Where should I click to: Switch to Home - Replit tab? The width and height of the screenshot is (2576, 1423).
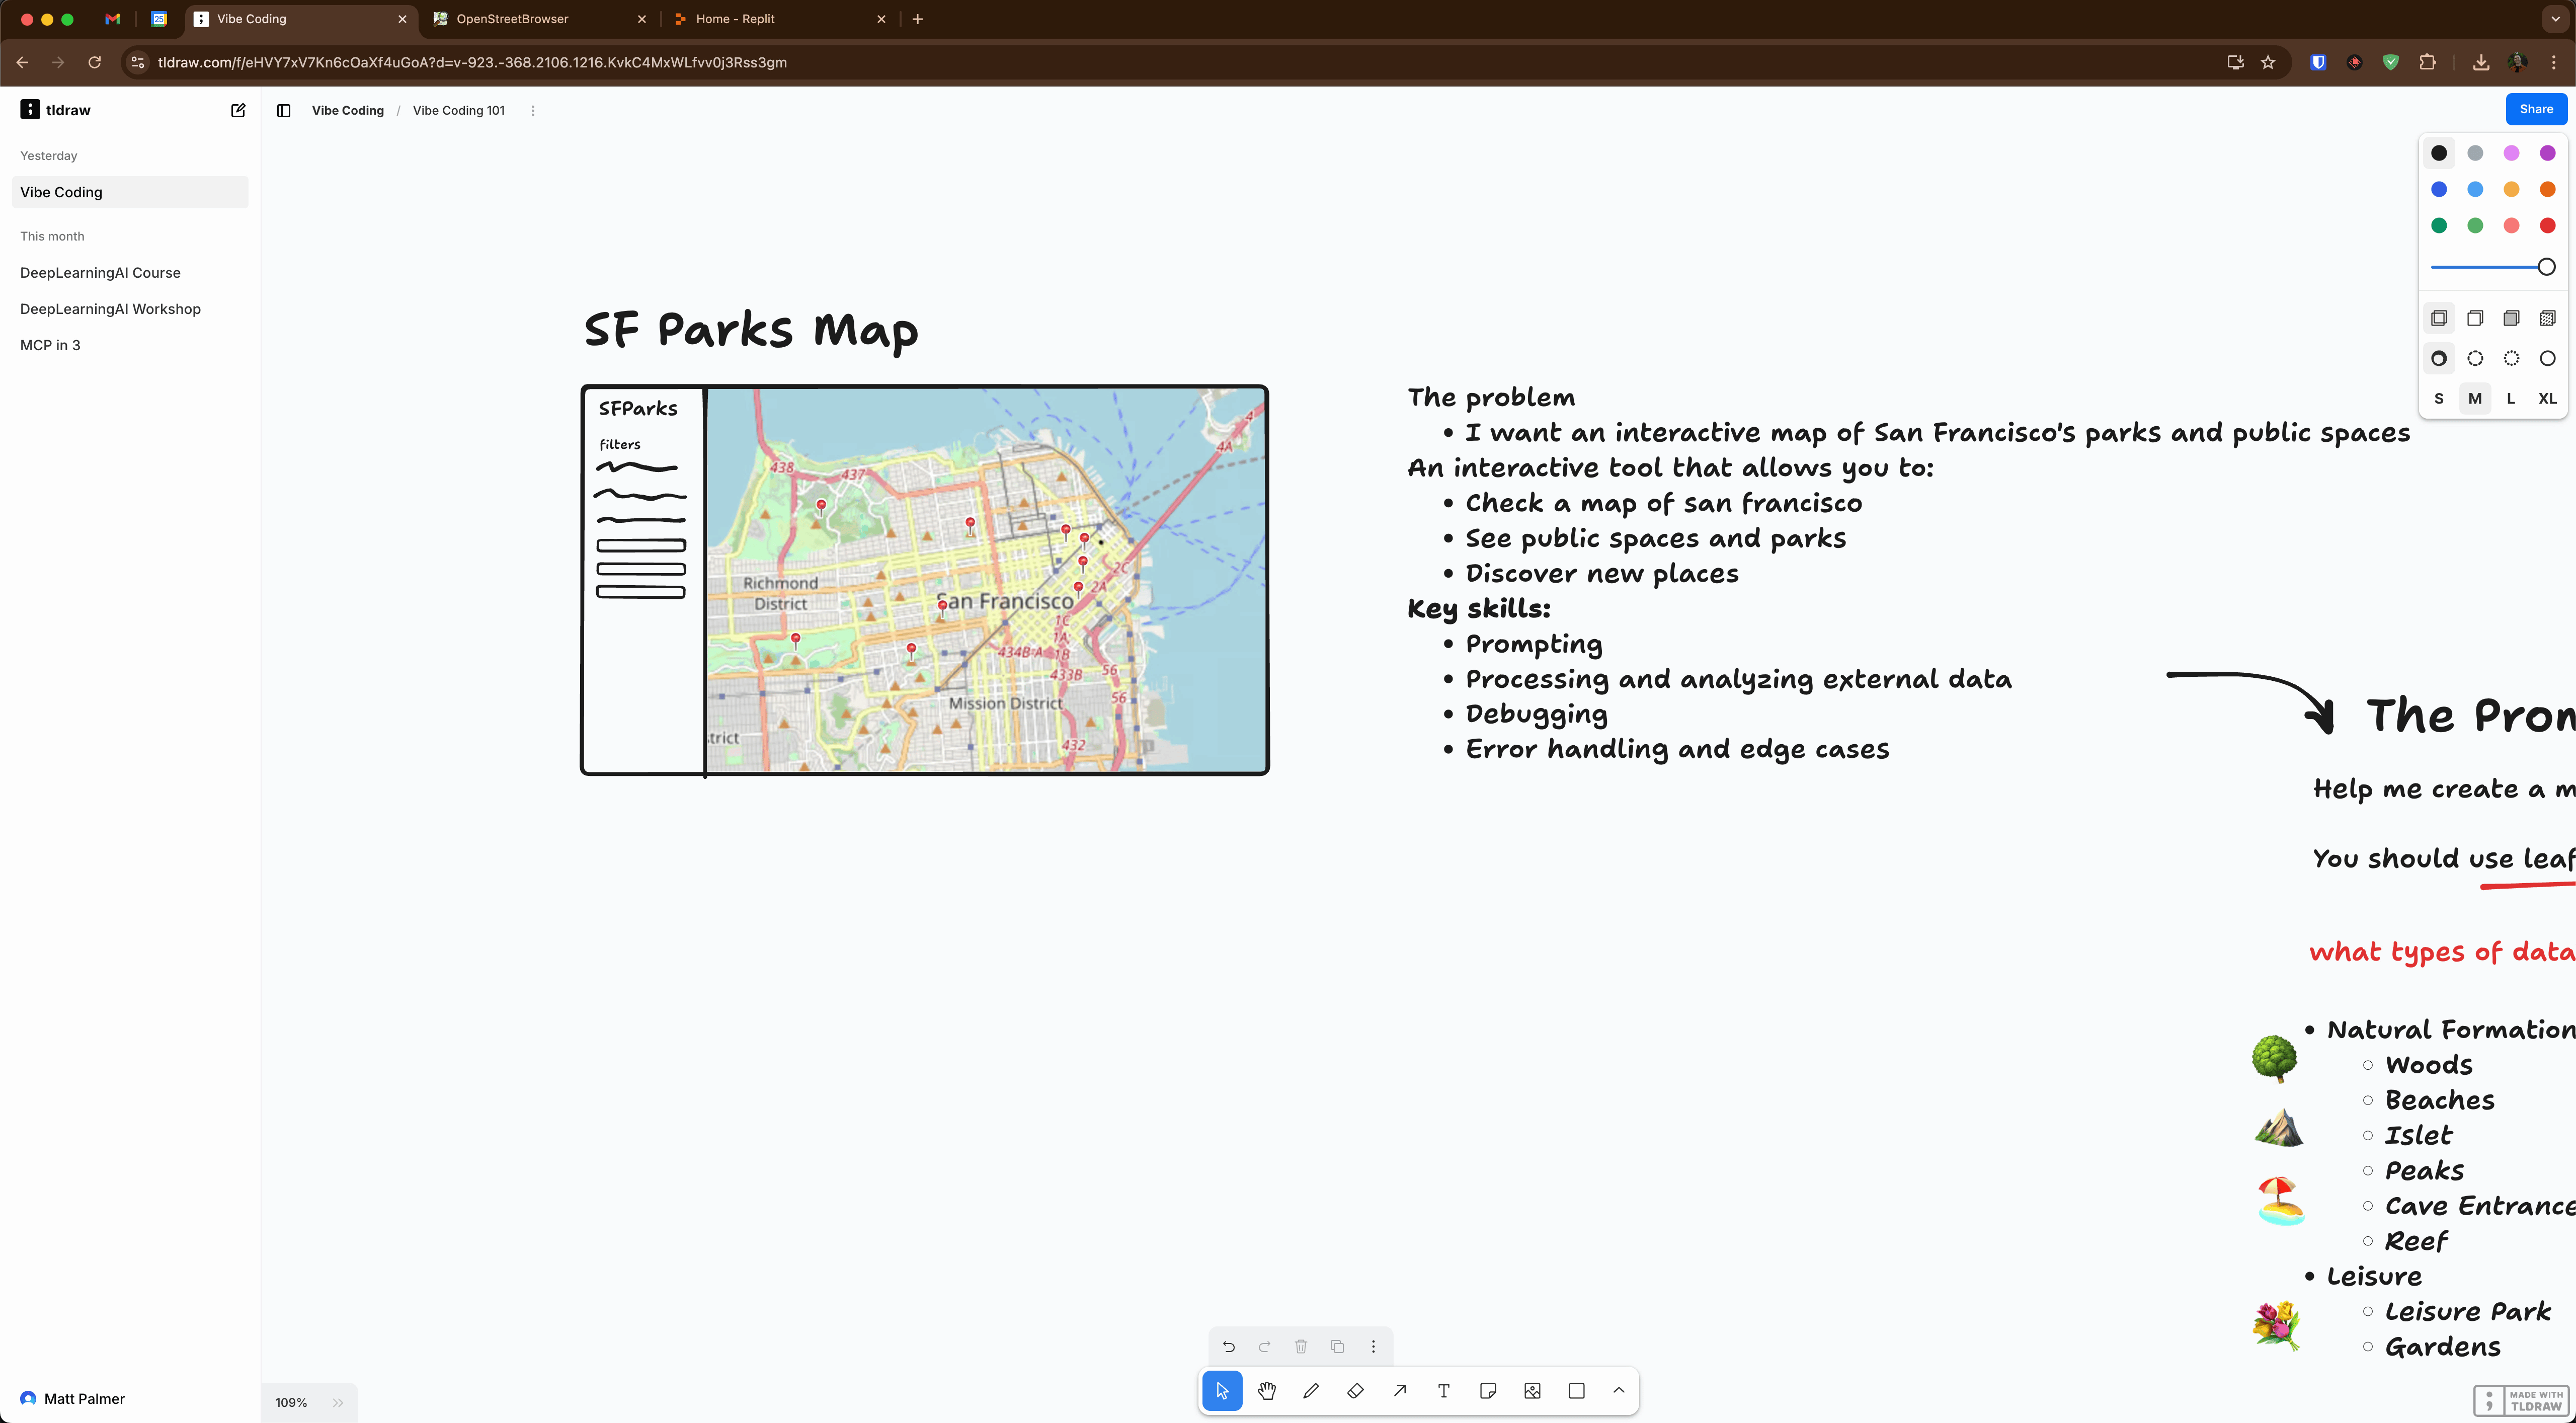coord(735,19)
